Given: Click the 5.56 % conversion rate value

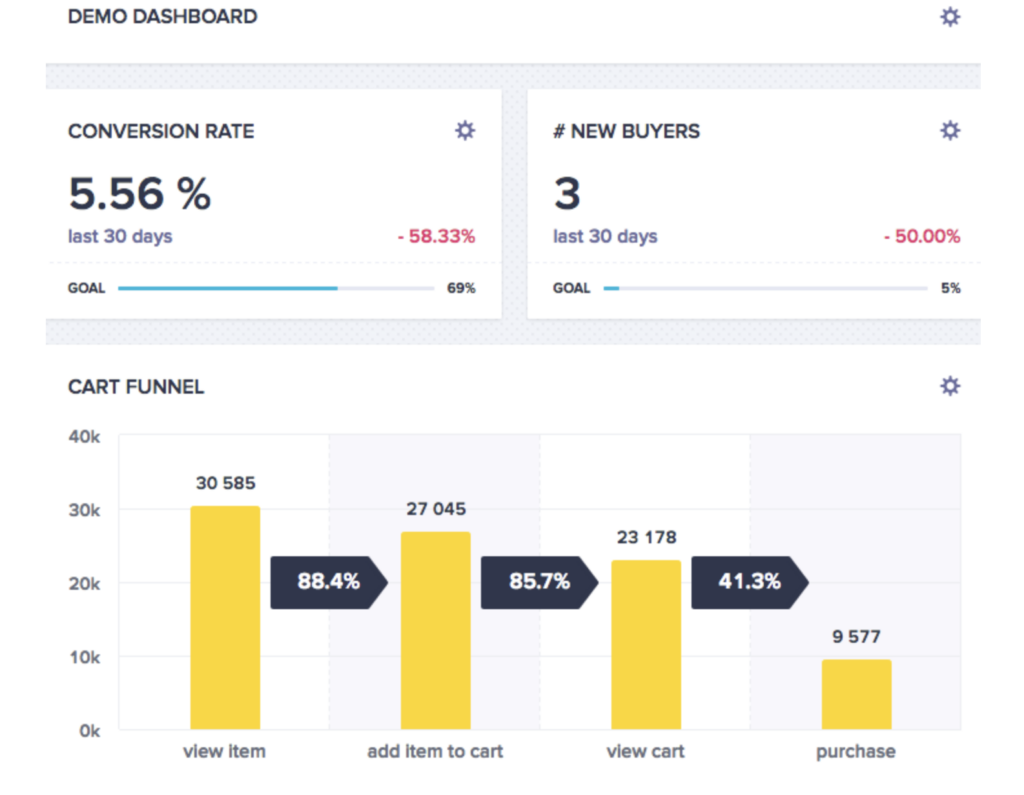Looking at the screenshot, I should click(140, 193).
